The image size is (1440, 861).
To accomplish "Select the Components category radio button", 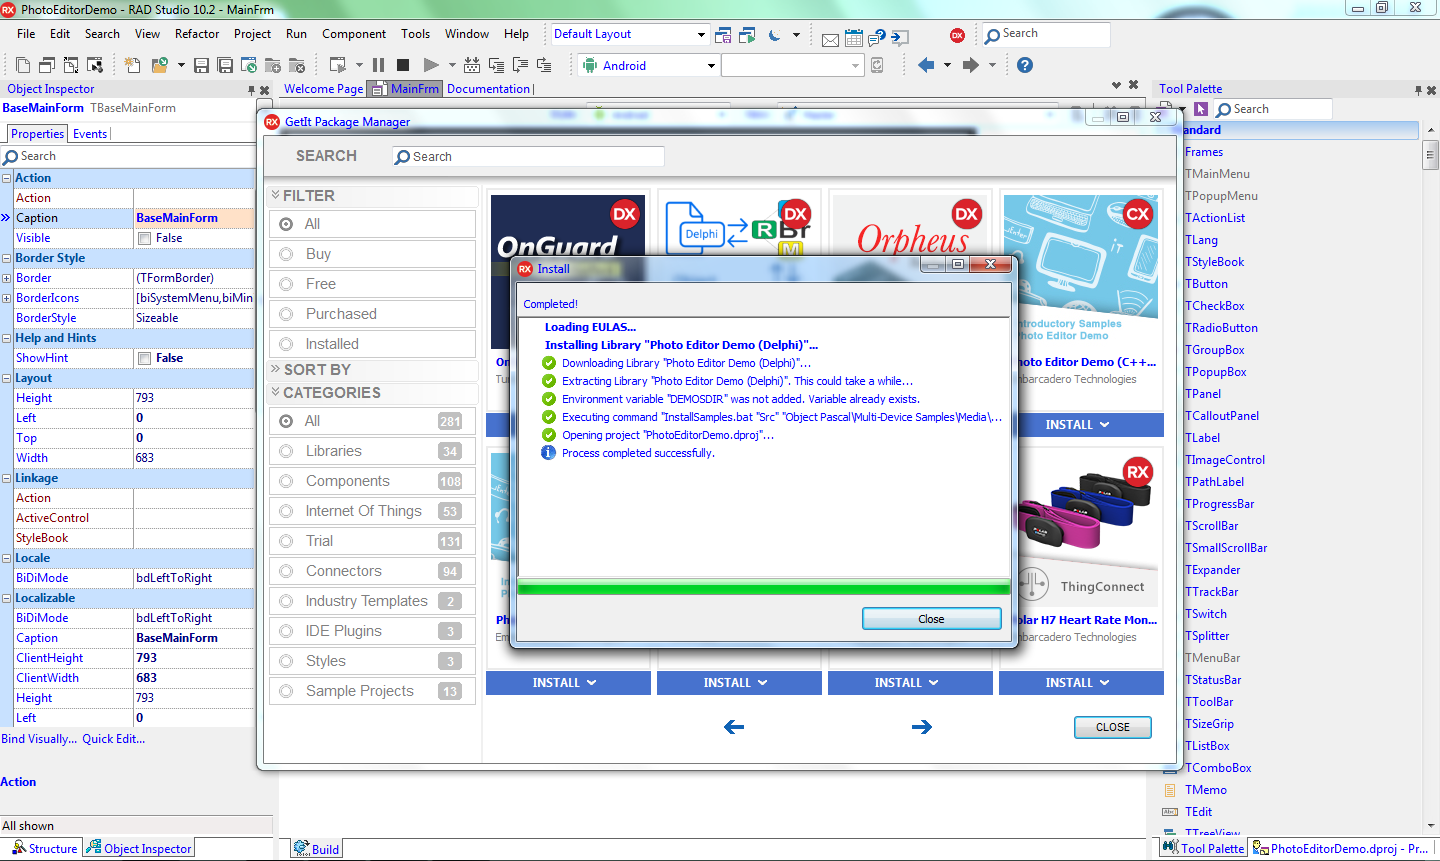I will point(287,481).
